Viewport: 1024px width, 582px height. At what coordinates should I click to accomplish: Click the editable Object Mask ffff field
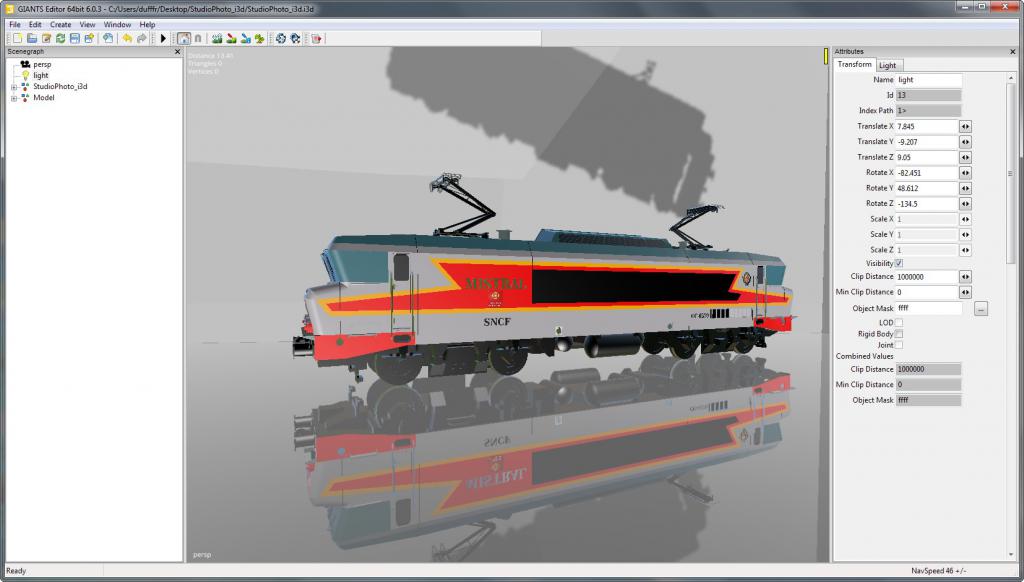click(x=929, y=308)
